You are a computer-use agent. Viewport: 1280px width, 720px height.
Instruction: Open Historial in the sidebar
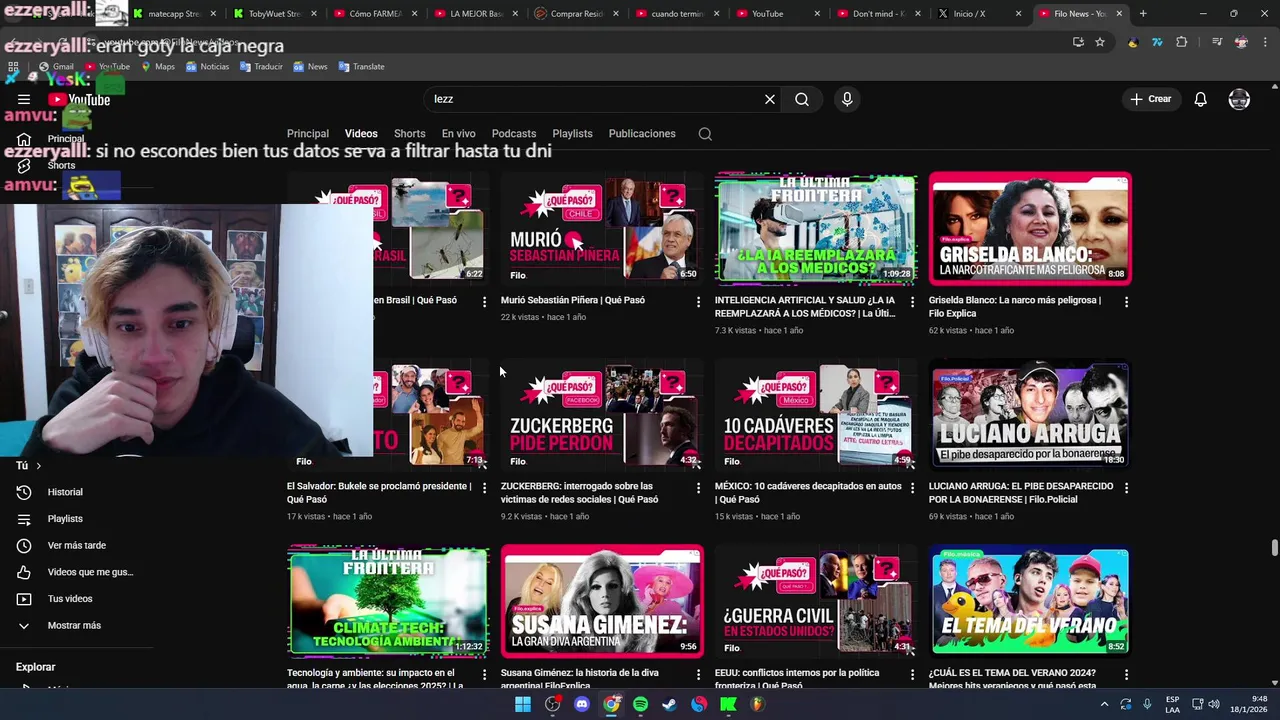[65, 492]
